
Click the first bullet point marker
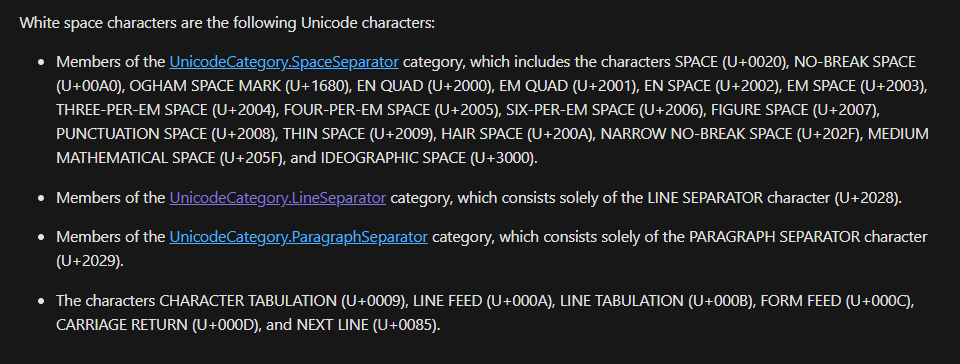pyautogui.click(x=41, y=62)
